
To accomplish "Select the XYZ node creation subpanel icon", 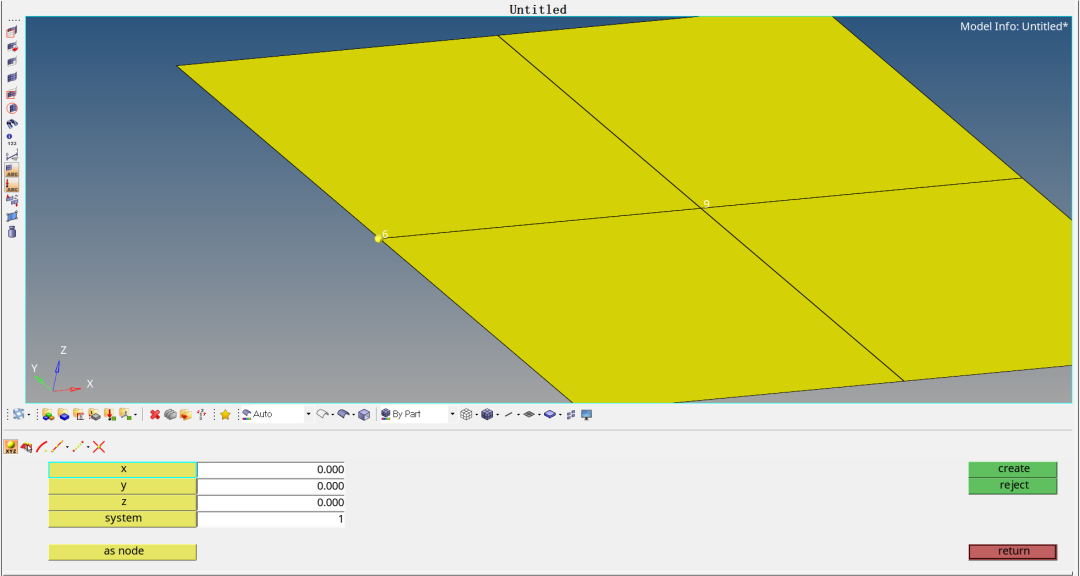I will tap(10, 447).
